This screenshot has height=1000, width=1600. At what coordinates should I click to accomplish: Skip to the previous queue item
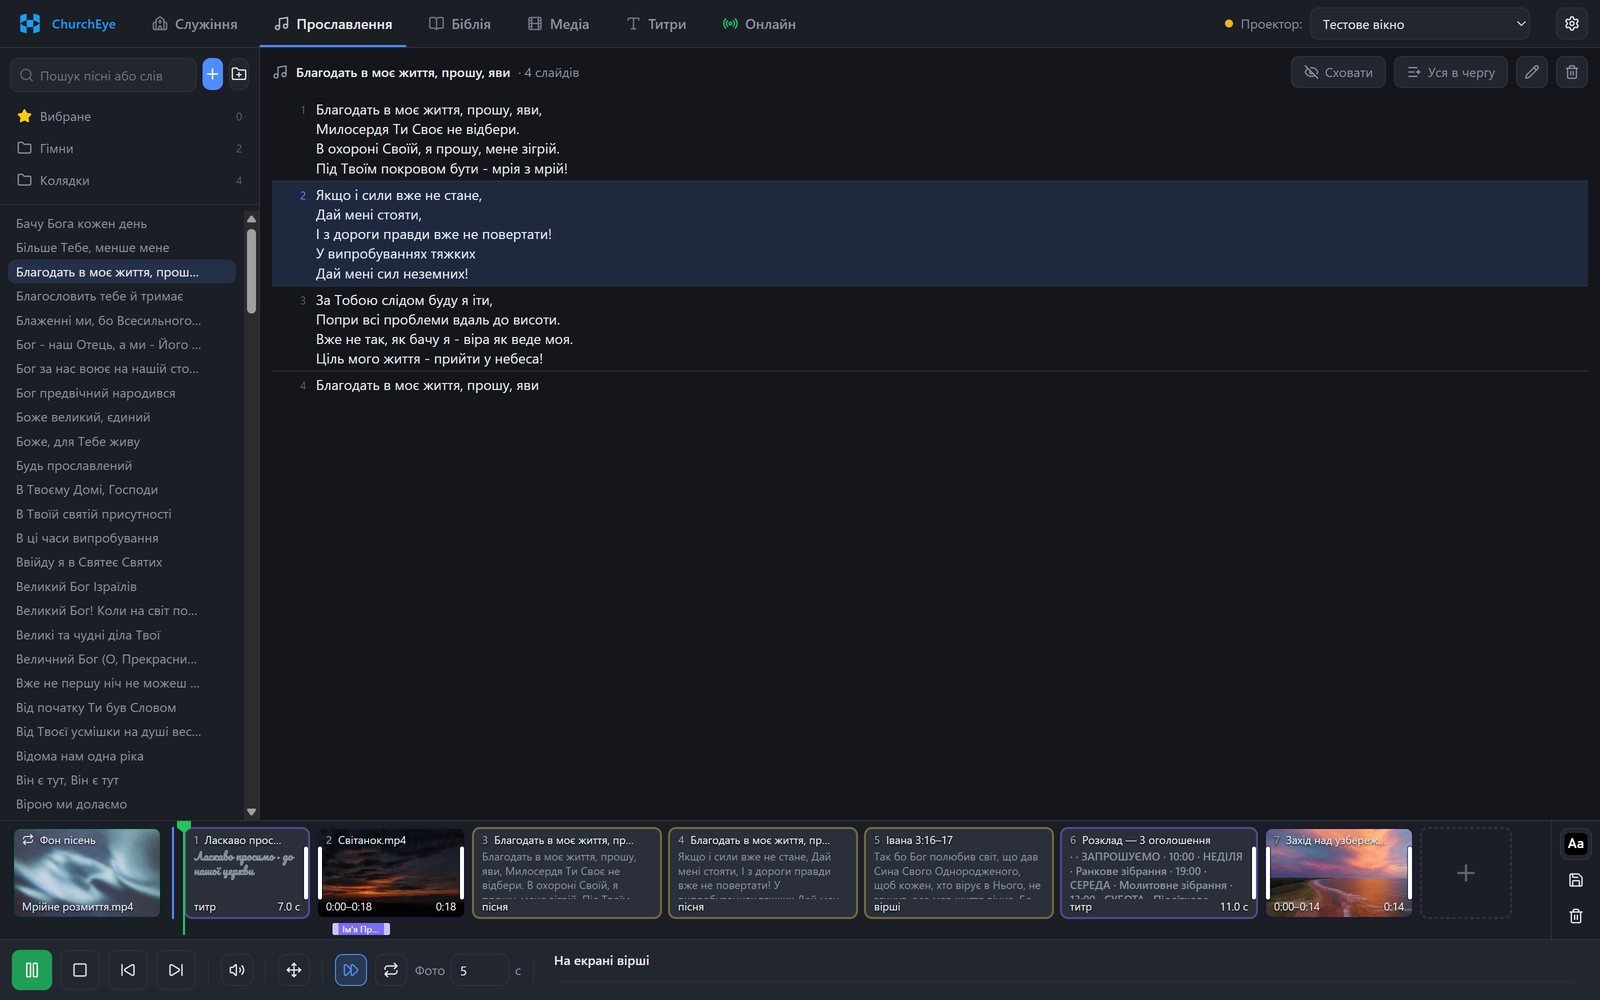[128, 970]
